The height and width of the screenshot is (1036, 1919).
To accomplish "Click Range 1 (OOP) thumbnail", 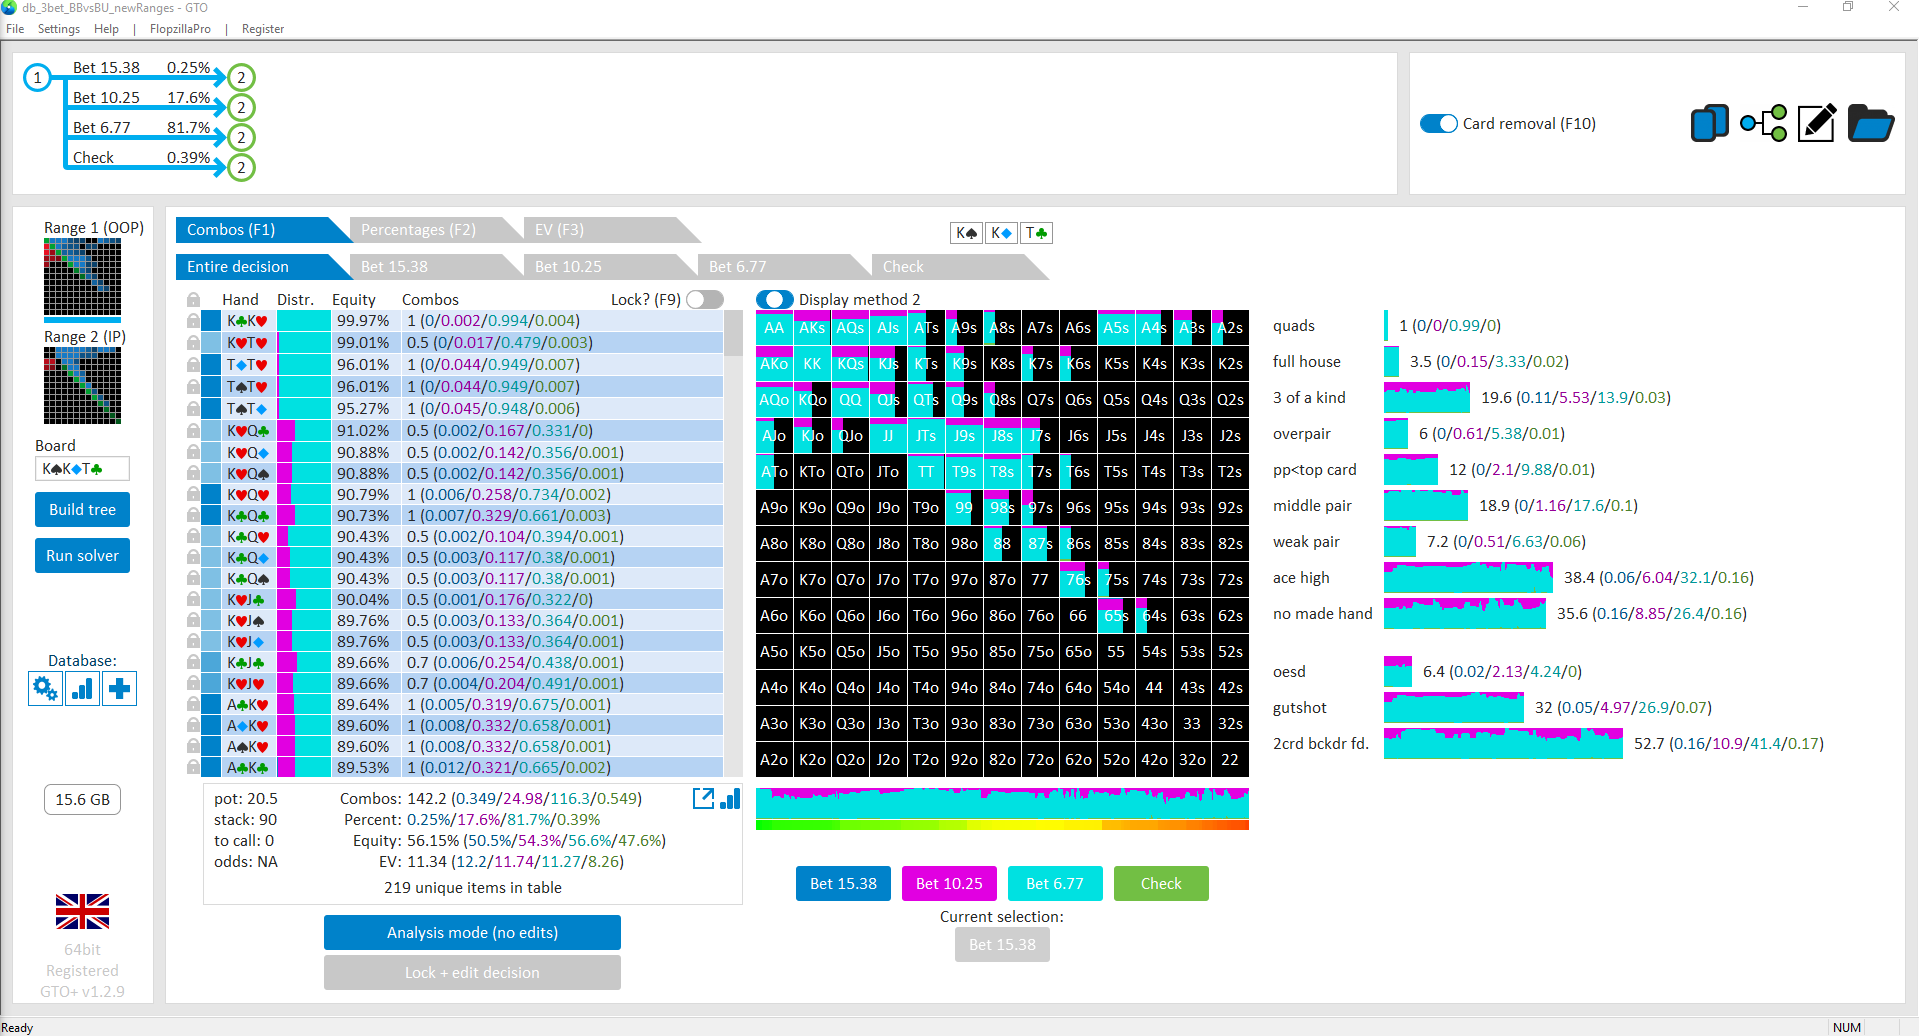I will click(82, 279).
